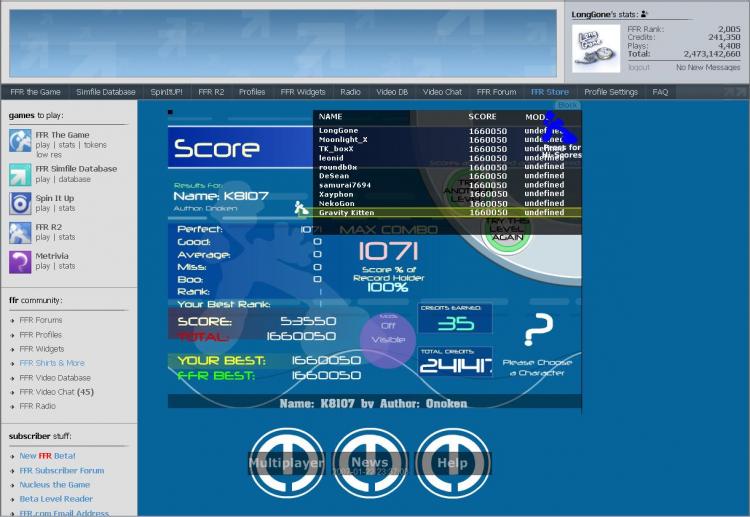Click the small dancer icon beside song name

[x=299, y=208]
